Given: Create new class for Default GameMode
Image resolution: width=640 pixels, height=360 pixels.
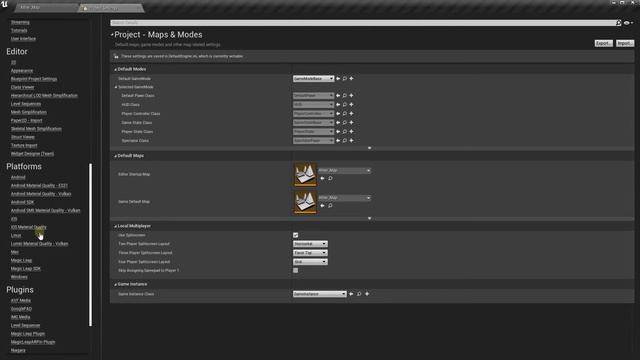Looking at the screenshot, I should point(351,78).
